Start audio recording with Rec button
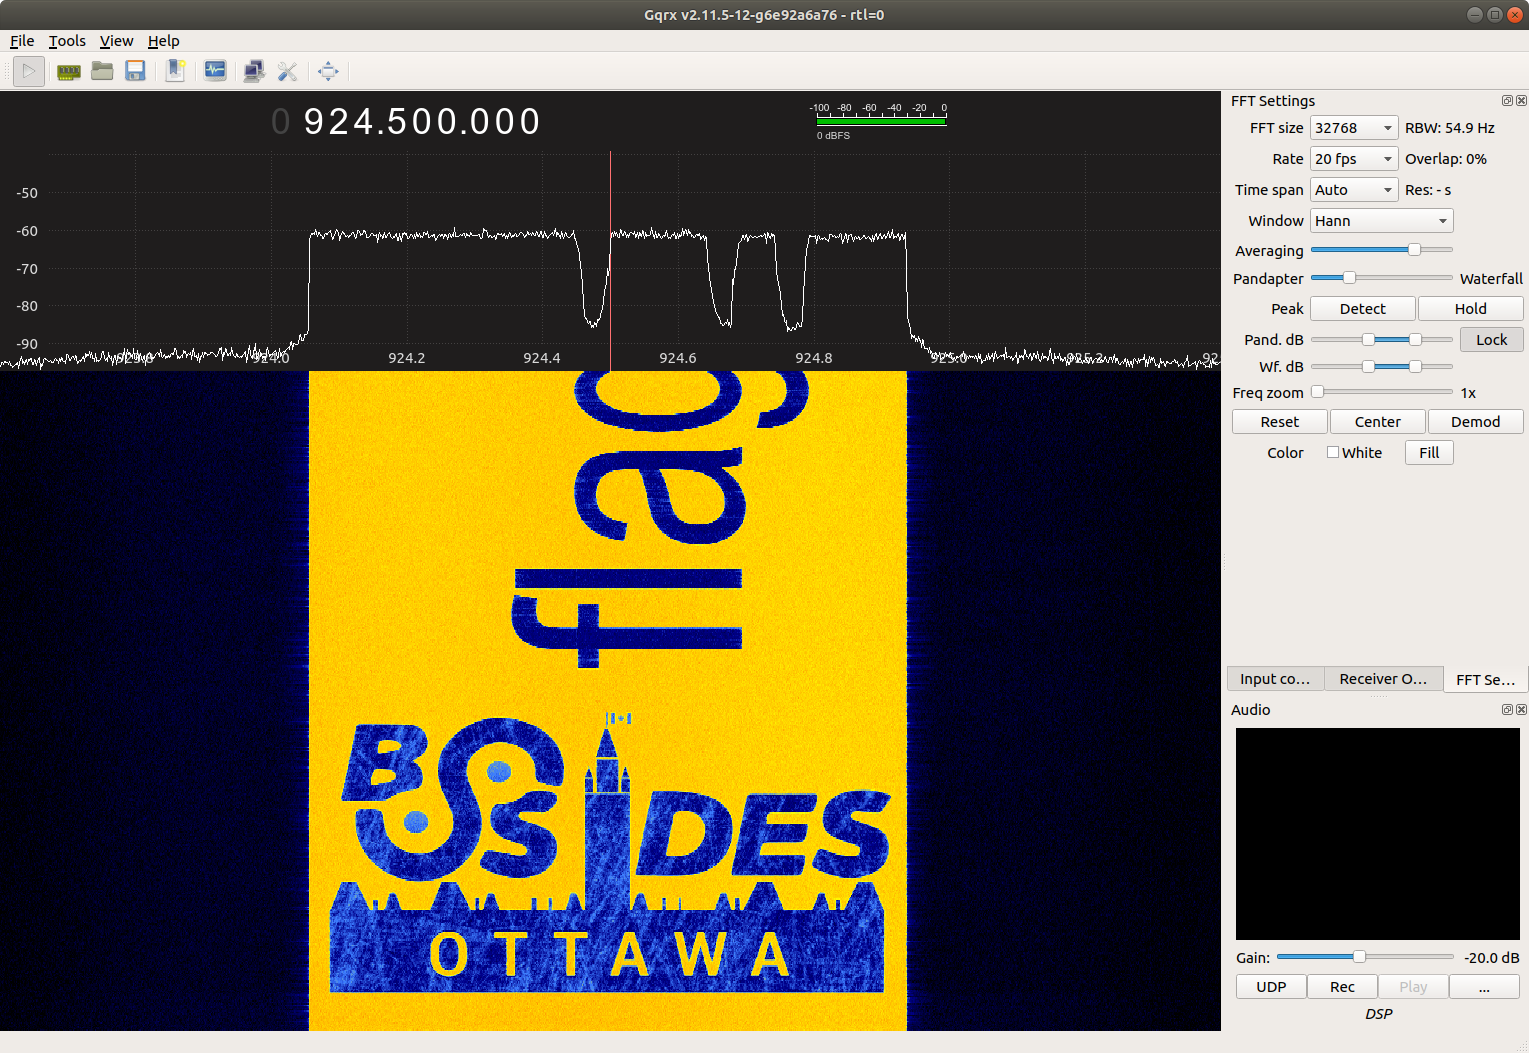 (x=1342, y=986)
